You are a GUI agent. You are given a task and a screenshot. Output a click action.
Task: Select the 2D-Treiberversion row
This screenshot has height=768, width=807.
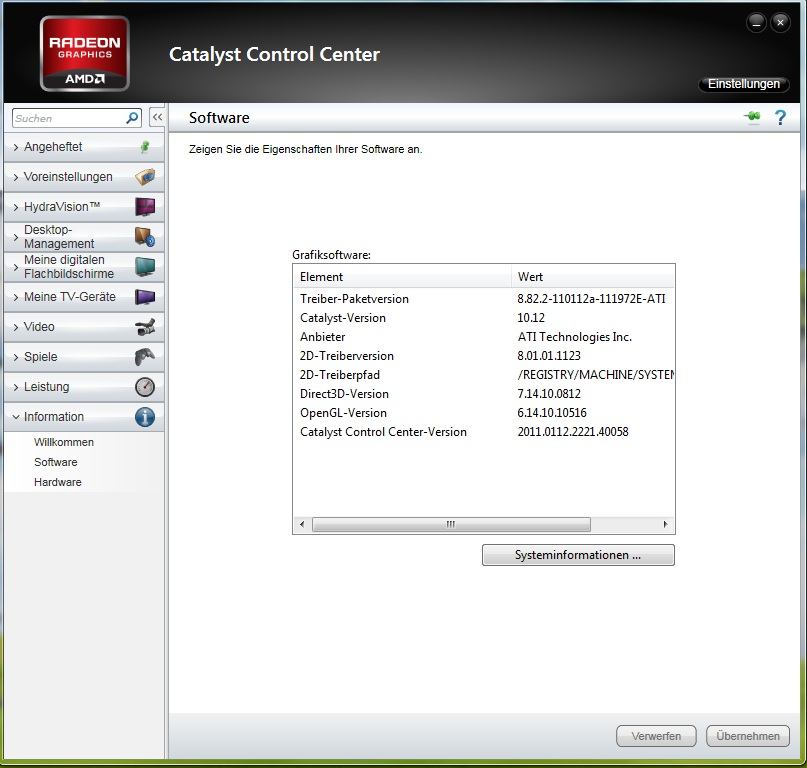pyautogui.click(x=484, y=356)
